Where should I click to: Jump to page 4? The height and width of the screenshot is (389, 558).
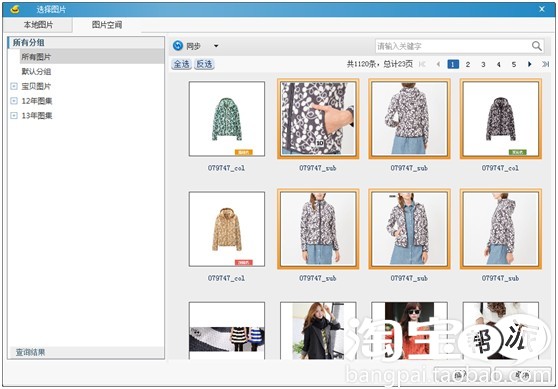pyautogui.click(x=499, y=64)
